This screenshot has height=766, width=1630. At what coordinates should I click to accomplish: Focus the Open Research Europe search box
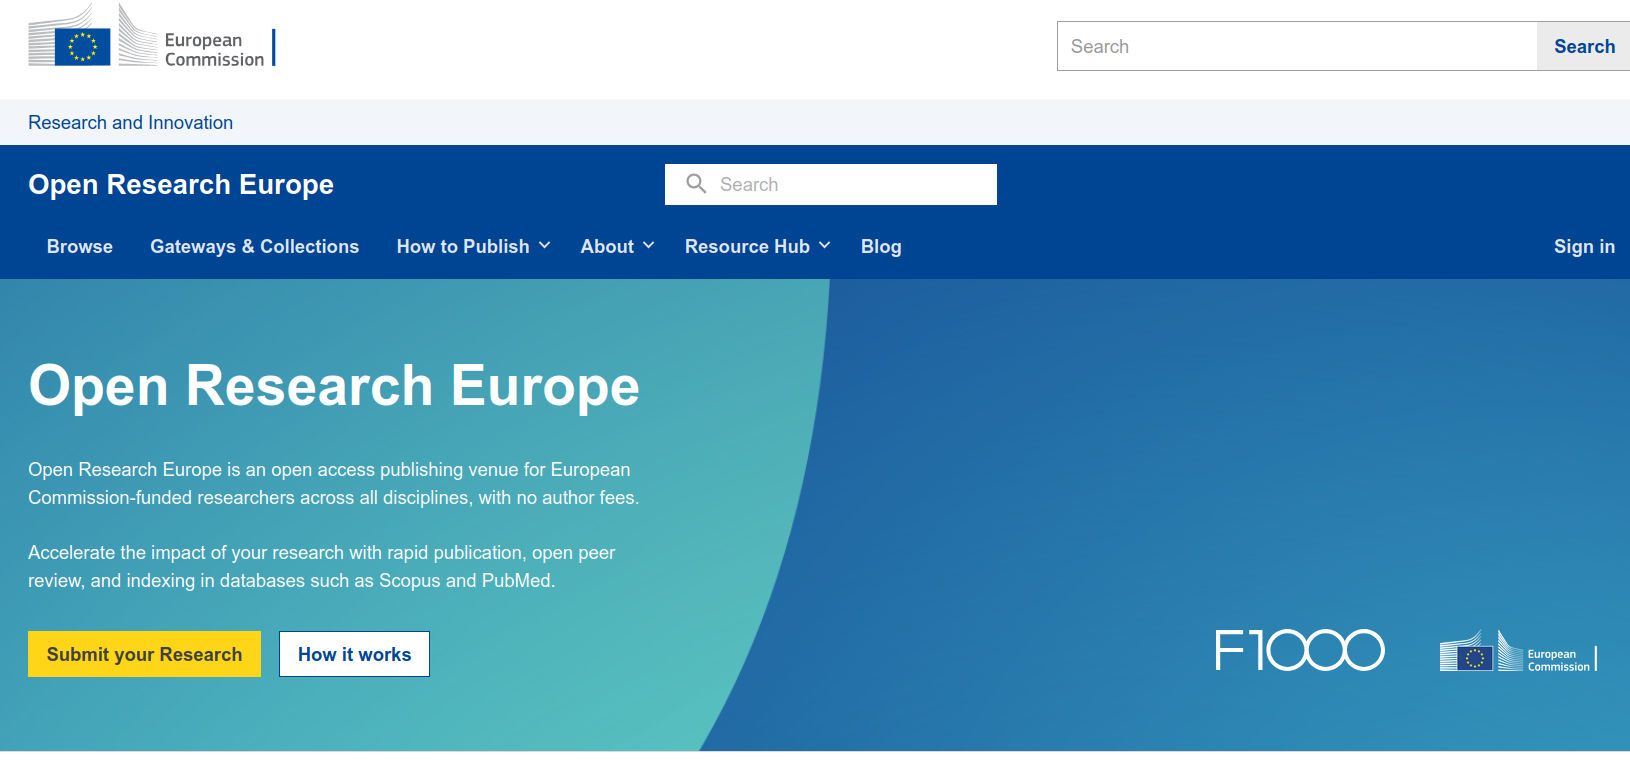click(x=850, y=185)
